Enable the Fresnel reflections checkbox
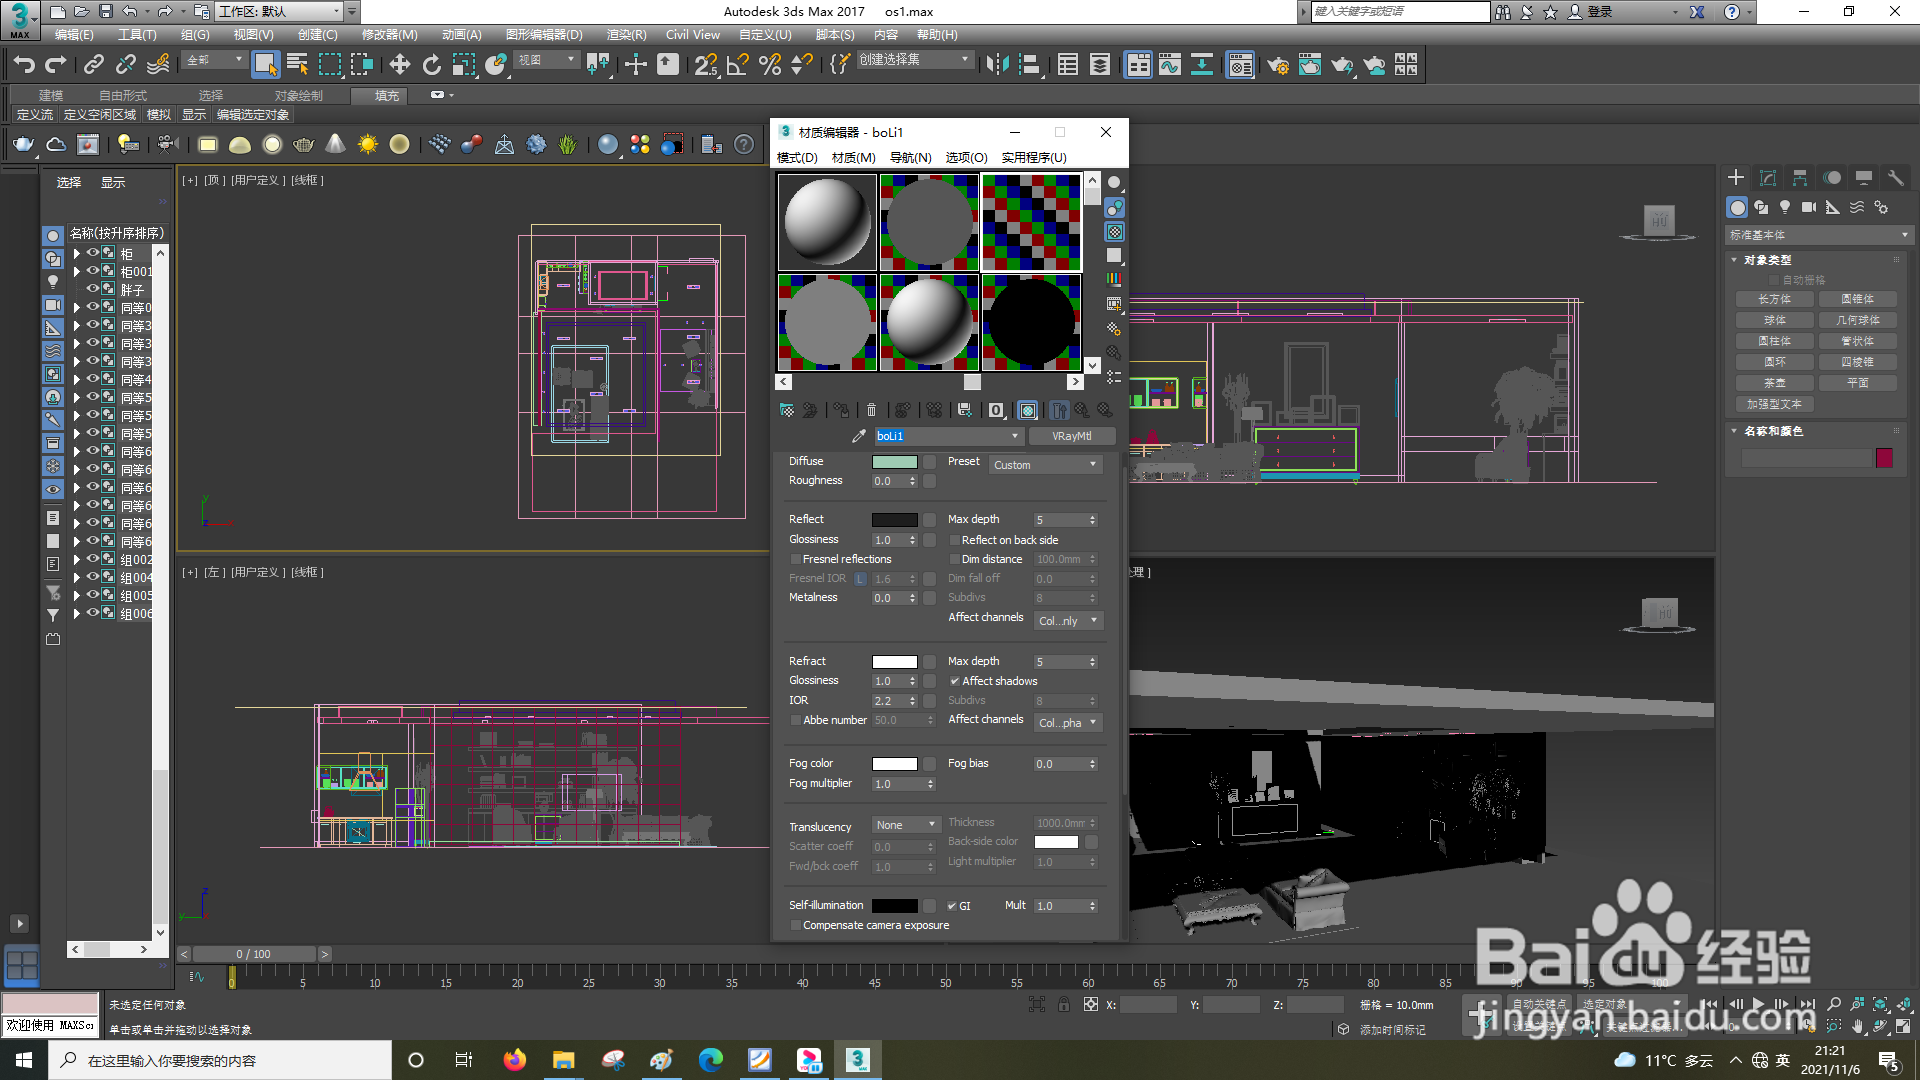Screen dimensions: 1920x1082 pos(796,560)
